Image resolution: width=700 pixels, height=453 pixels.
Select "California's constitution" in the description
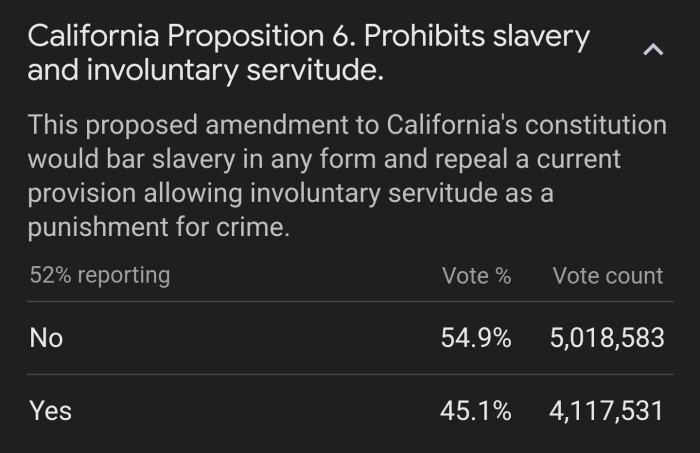tap(533, 126)
